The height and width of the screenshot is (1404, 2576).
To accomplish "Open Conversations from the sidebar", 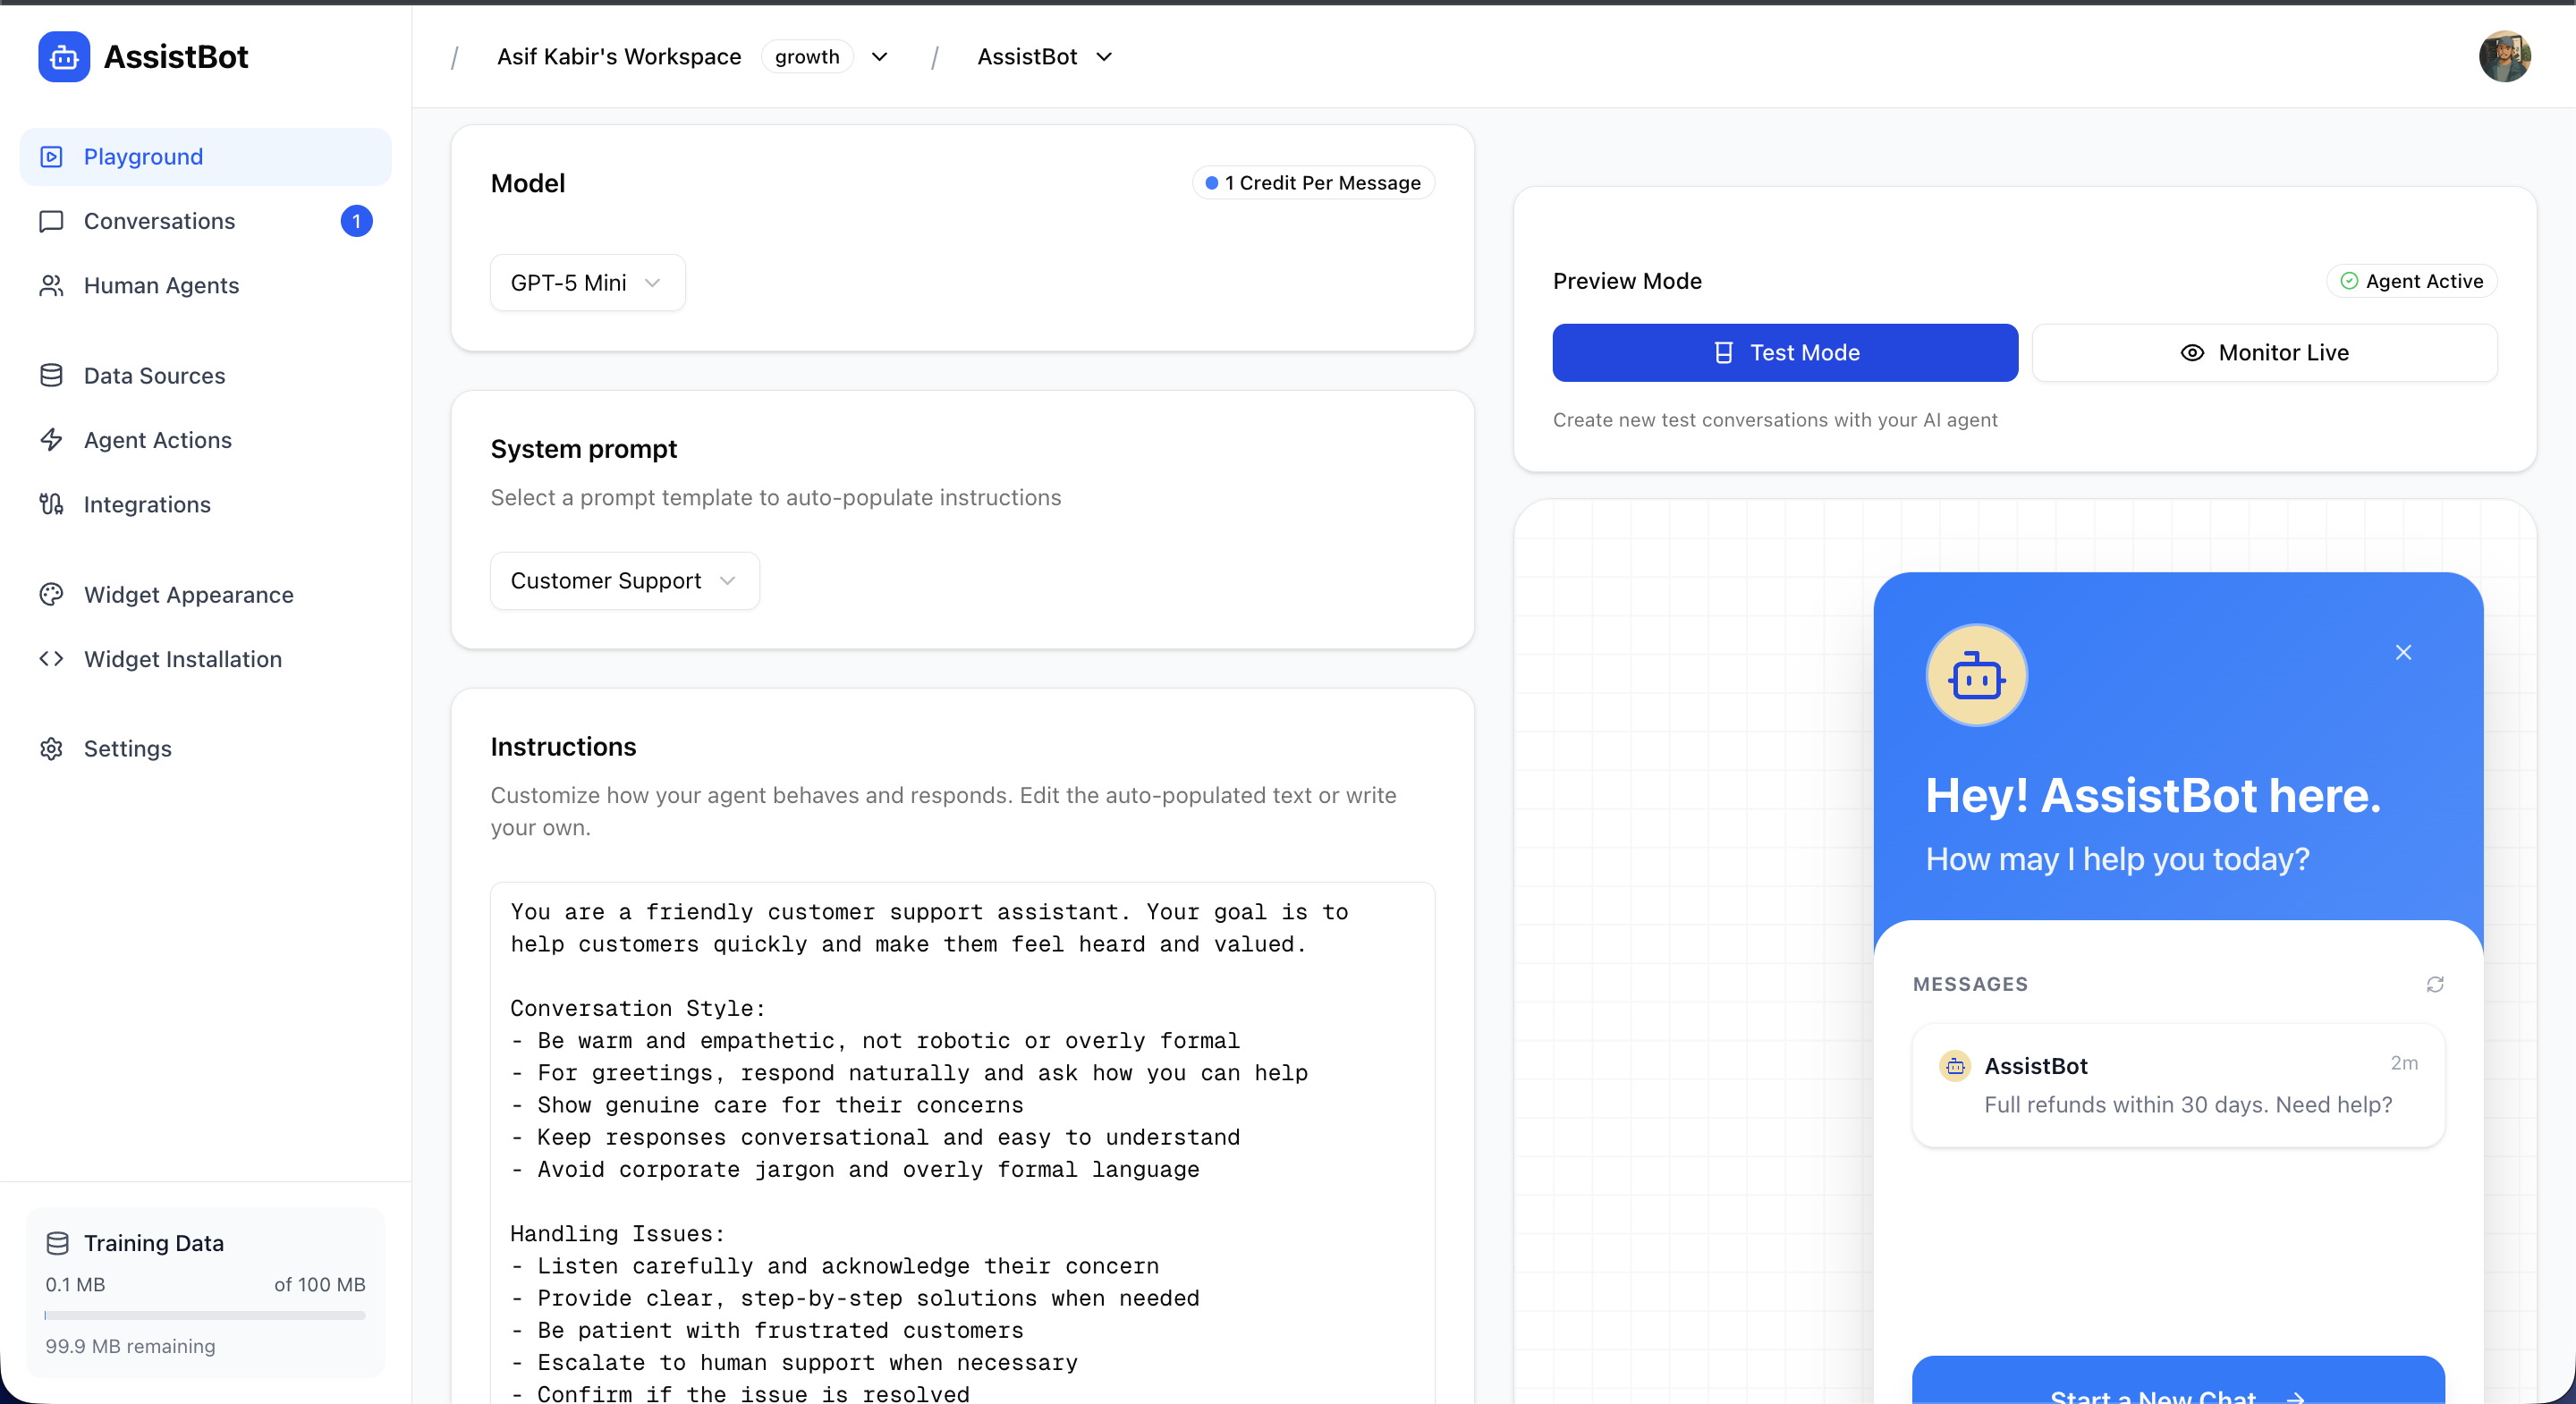I will [x=159, y=221].
